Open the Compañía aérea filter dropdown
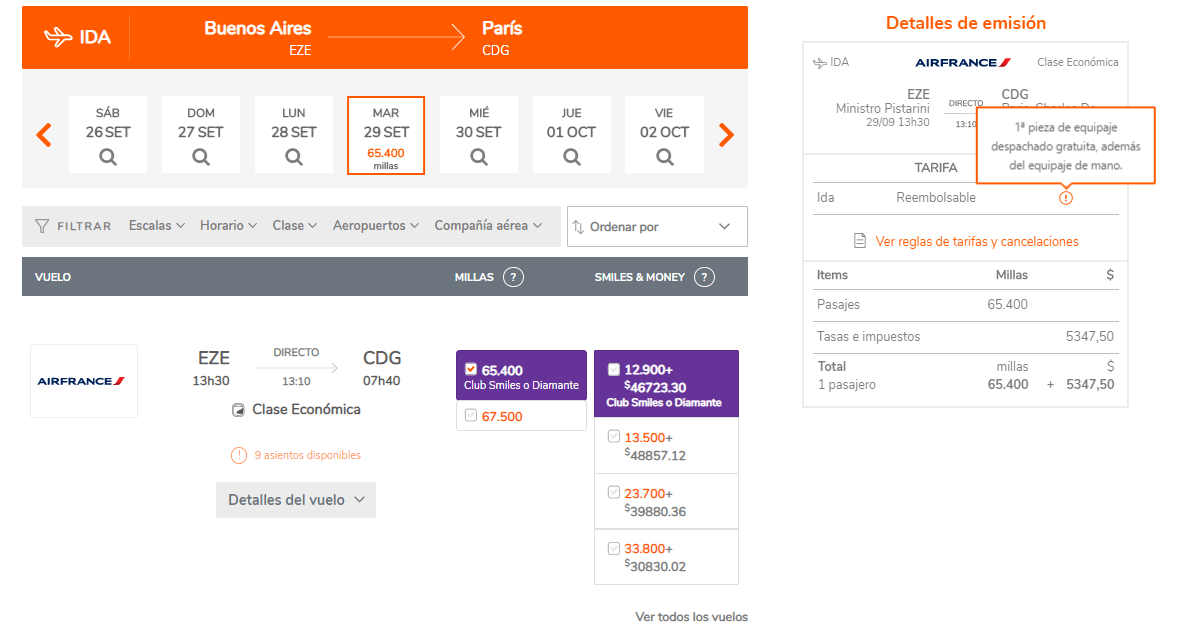The image size is (1190, 628). (488, 226)
